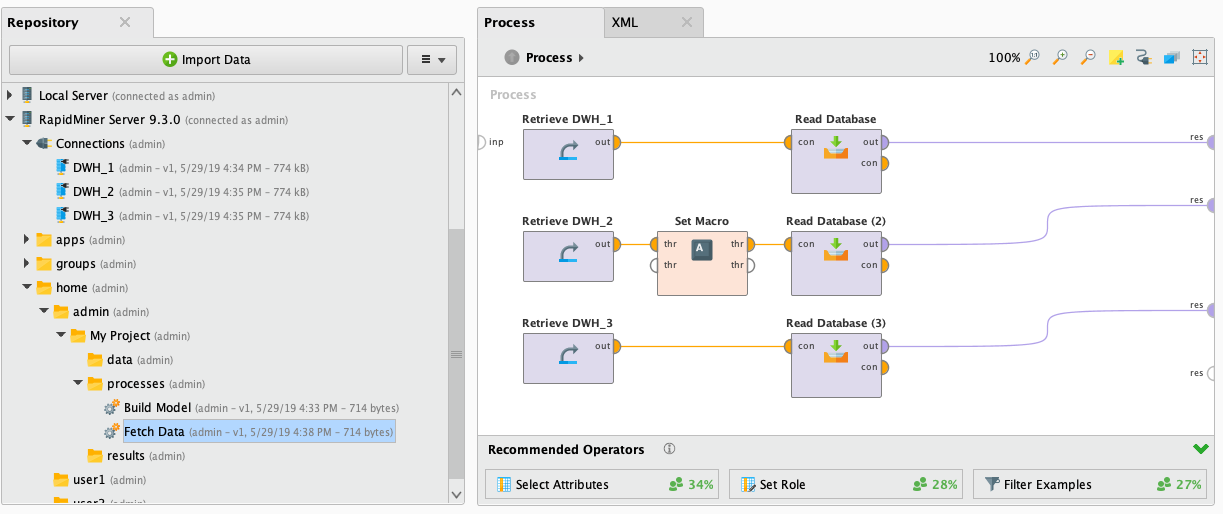Viewport: 1223px width, 514px height.
Task: Zoom out of the process canvas
Action: (1089, 58)
